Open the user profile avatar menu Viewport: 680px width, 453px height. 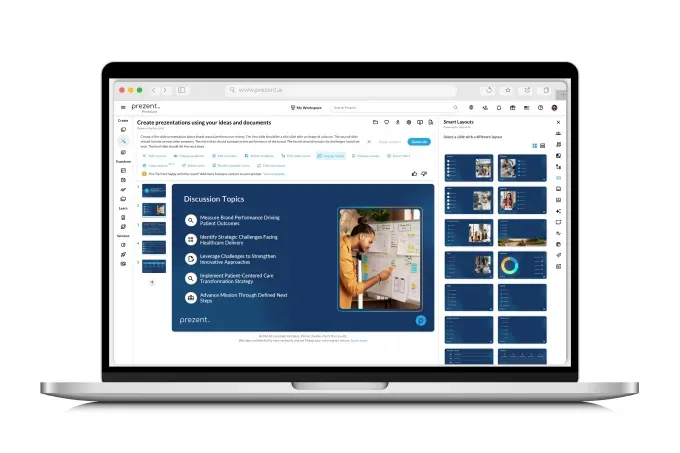tap(554, 108)
